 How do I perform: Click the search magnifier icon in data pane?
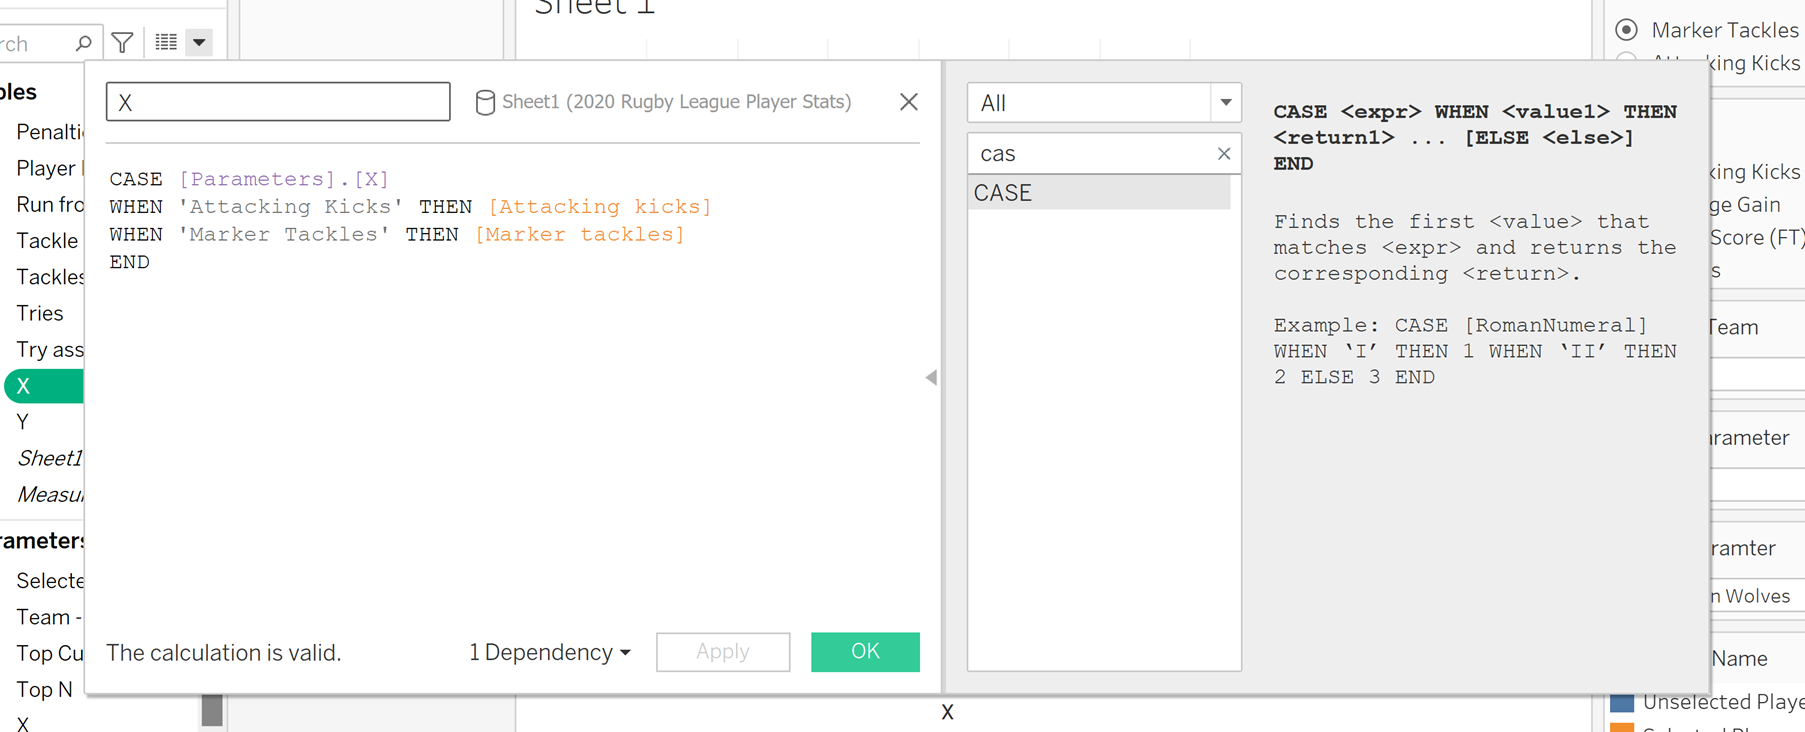click(x=83, y=43)
